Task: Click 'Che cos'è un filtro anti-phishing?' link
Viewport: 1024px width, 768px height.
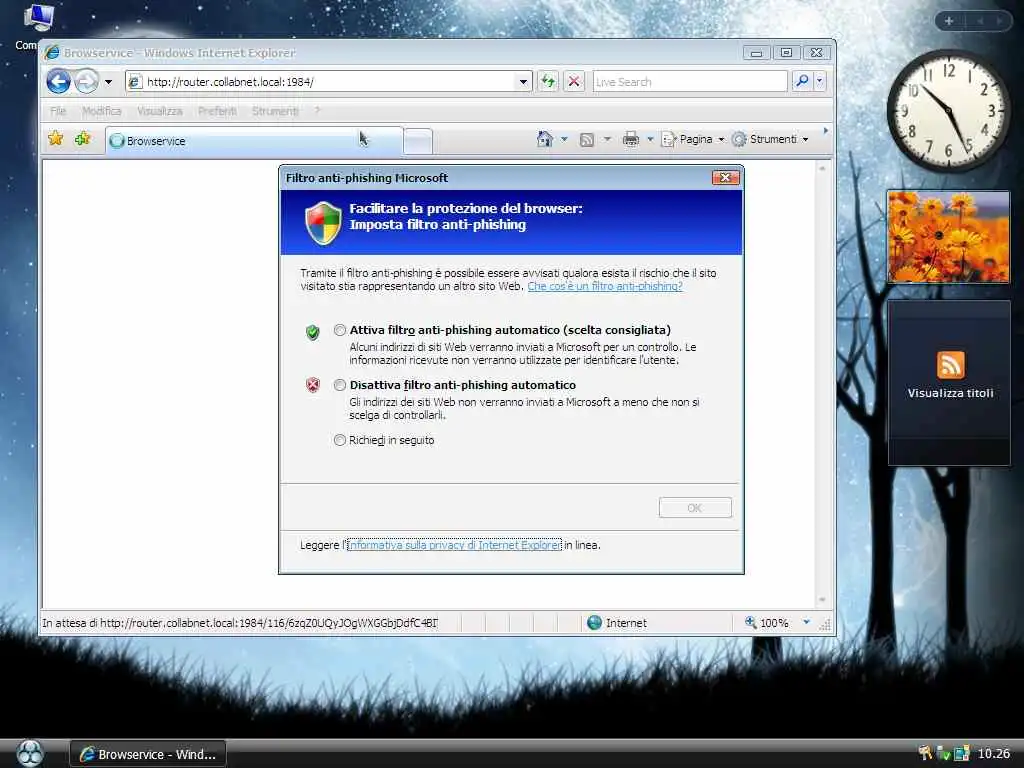Action: click(x=605, y=286)
